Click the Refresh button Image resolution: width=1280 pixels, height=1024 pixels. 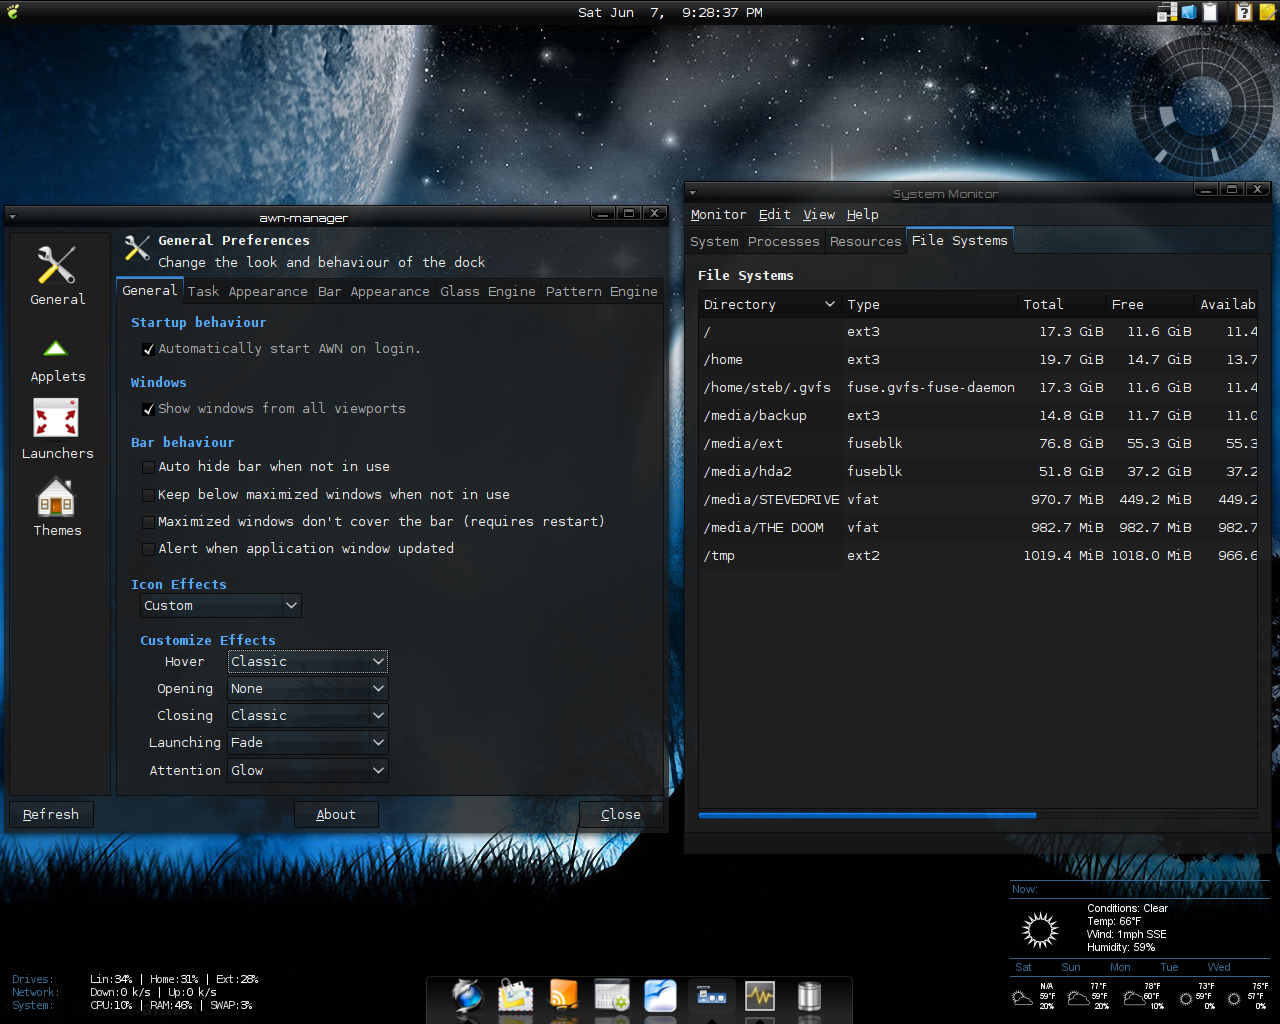[51, 815]
